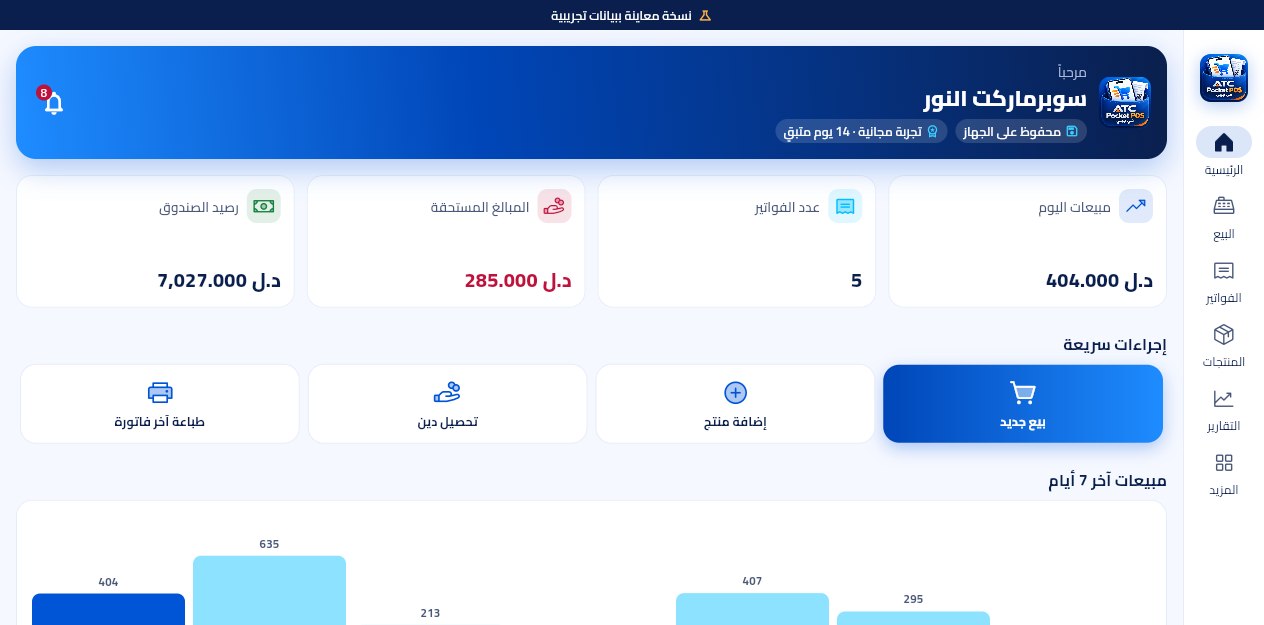1264x625 pixels.
Task: Click the chart bar labeled 407
Action: coord(752,609)
